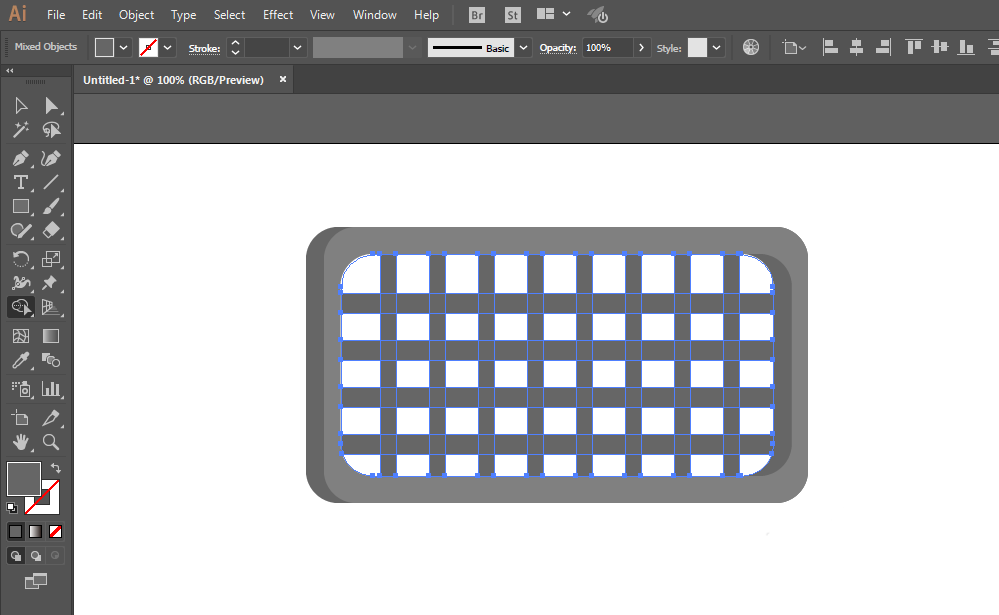The height and width of the screenshot is (615, 999).
Task: Select the Eyedropper tool
Action: pos(20,361)
